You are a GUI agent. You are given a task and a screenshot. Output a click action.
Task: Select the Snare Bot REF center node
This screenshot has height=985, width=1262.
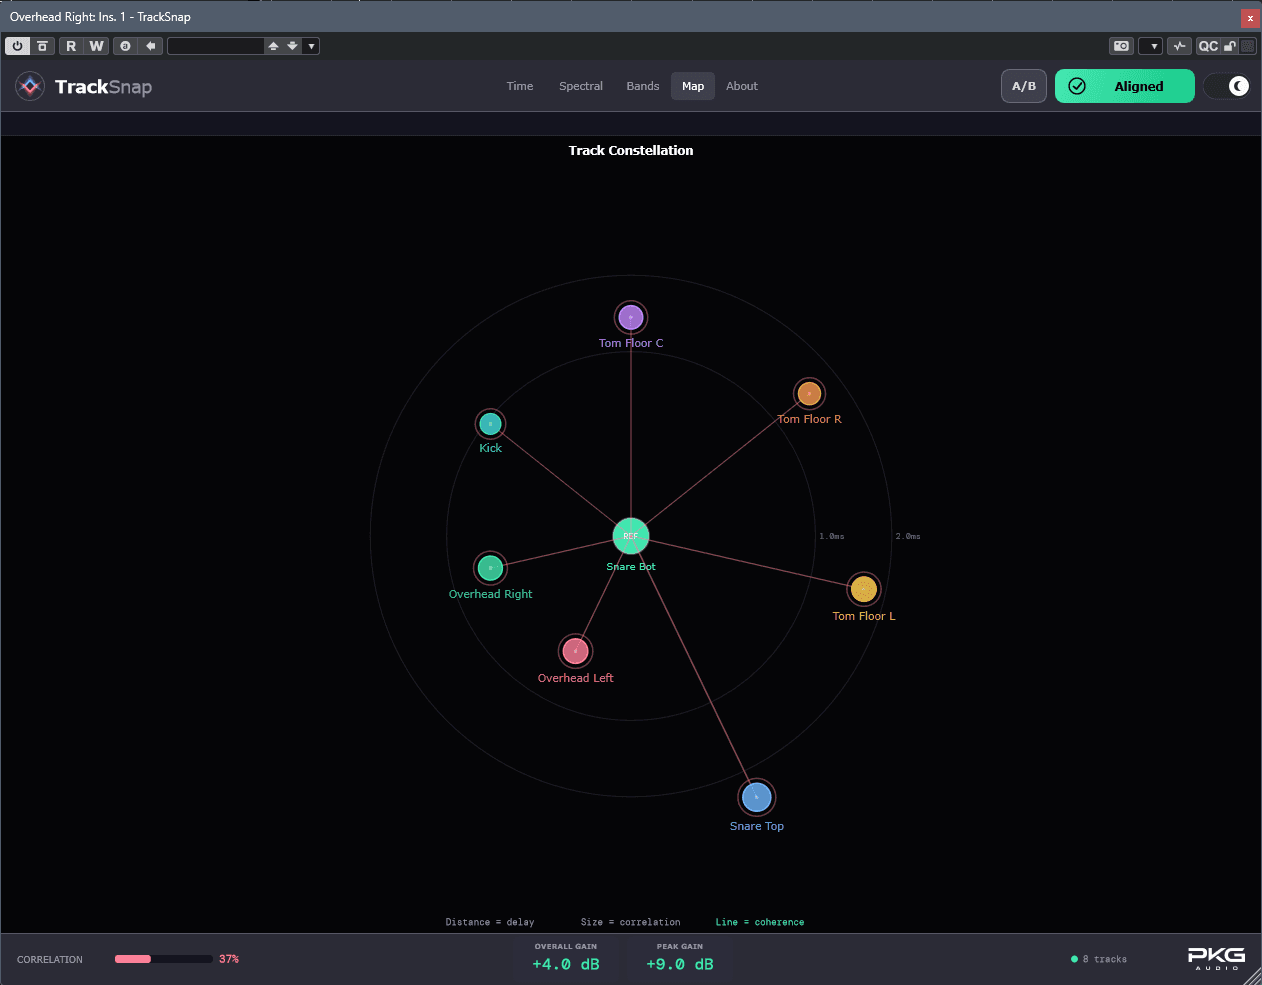[x=631, y=536]
